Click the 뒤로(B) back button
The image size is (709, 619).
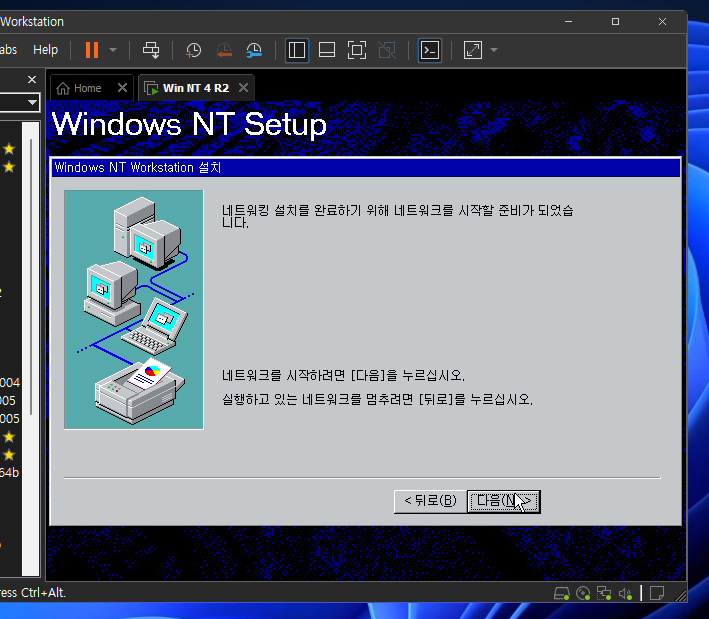(430, 501)
